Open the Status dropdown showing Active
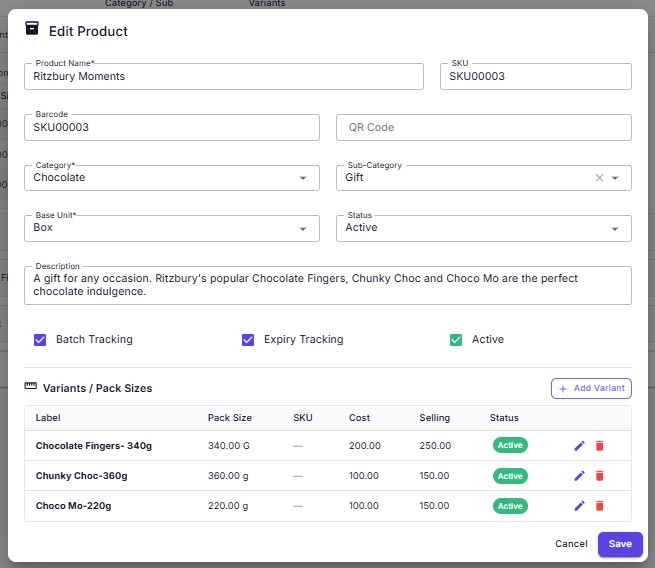 pyautogui.click(x=484, y=228)
